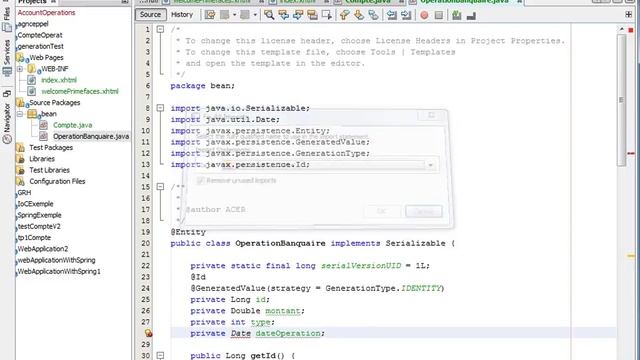This screenshot has width=640, height=360.
Task: Select testCompteV2 project
Action: point(39,226)
